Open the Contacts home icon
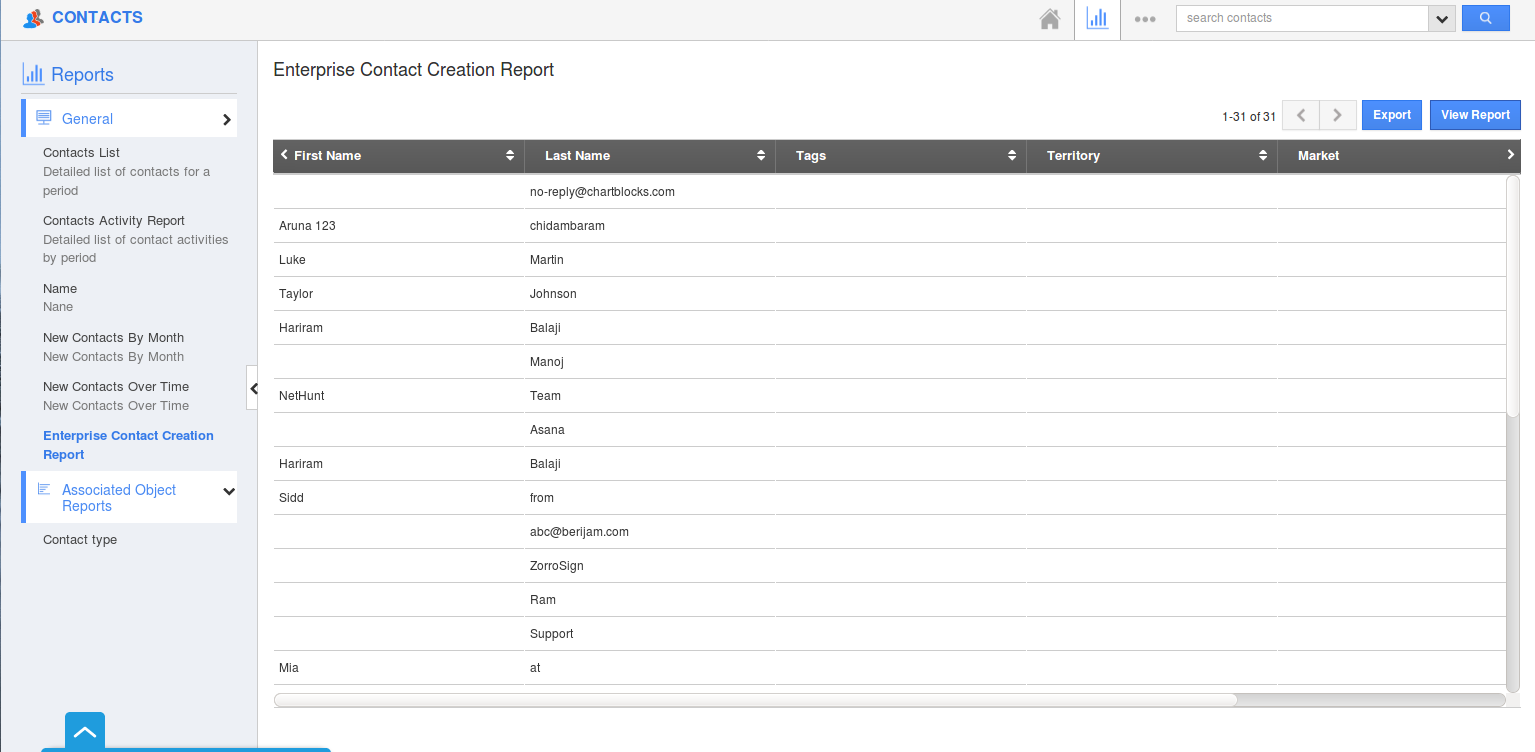This screenshot has width=1535, height=752. click(x=1049, y=18)
